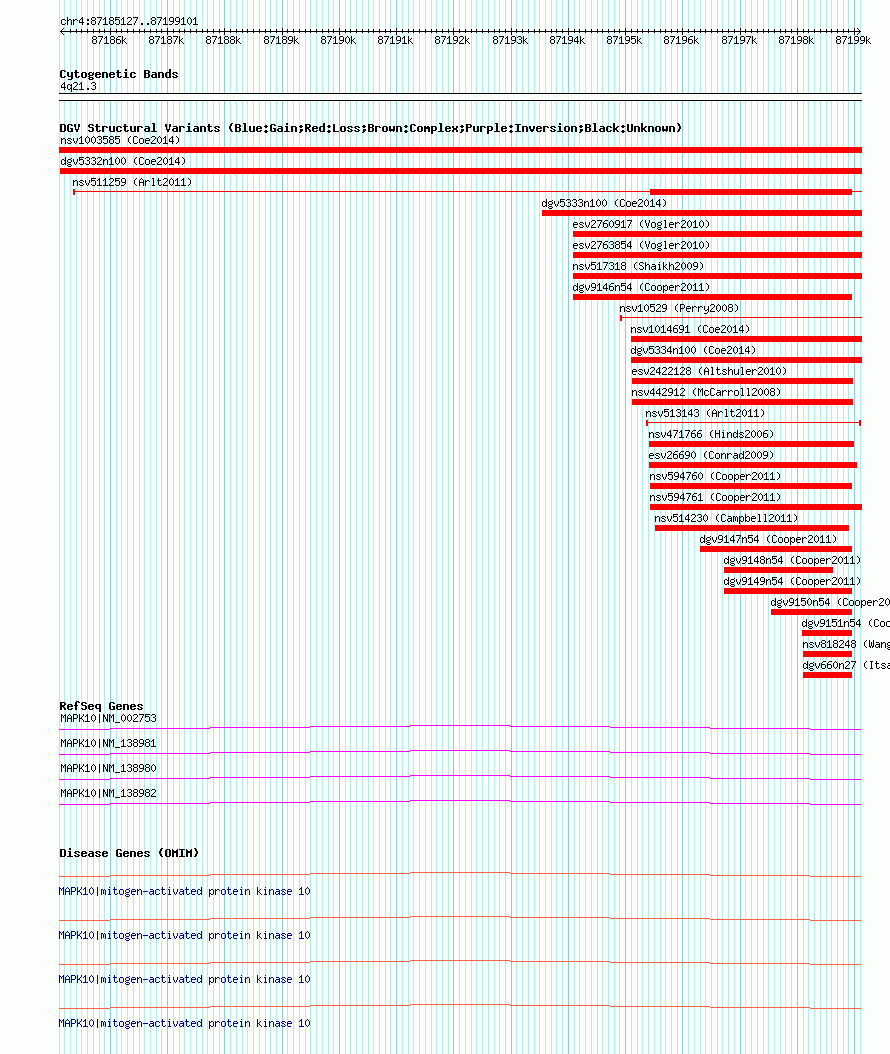890x1054 pixels.
Task: Select nsv442912 (McCarroll2008) variant
Action: tap(706, 392)
